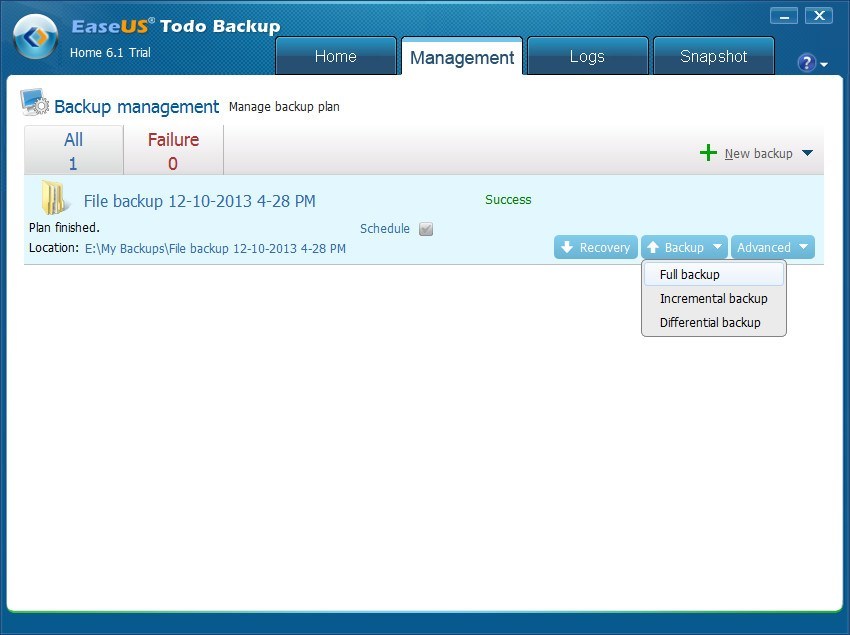Click the Recovery button
This screenshot has width=850, height=635.
(x=595, y=247)
